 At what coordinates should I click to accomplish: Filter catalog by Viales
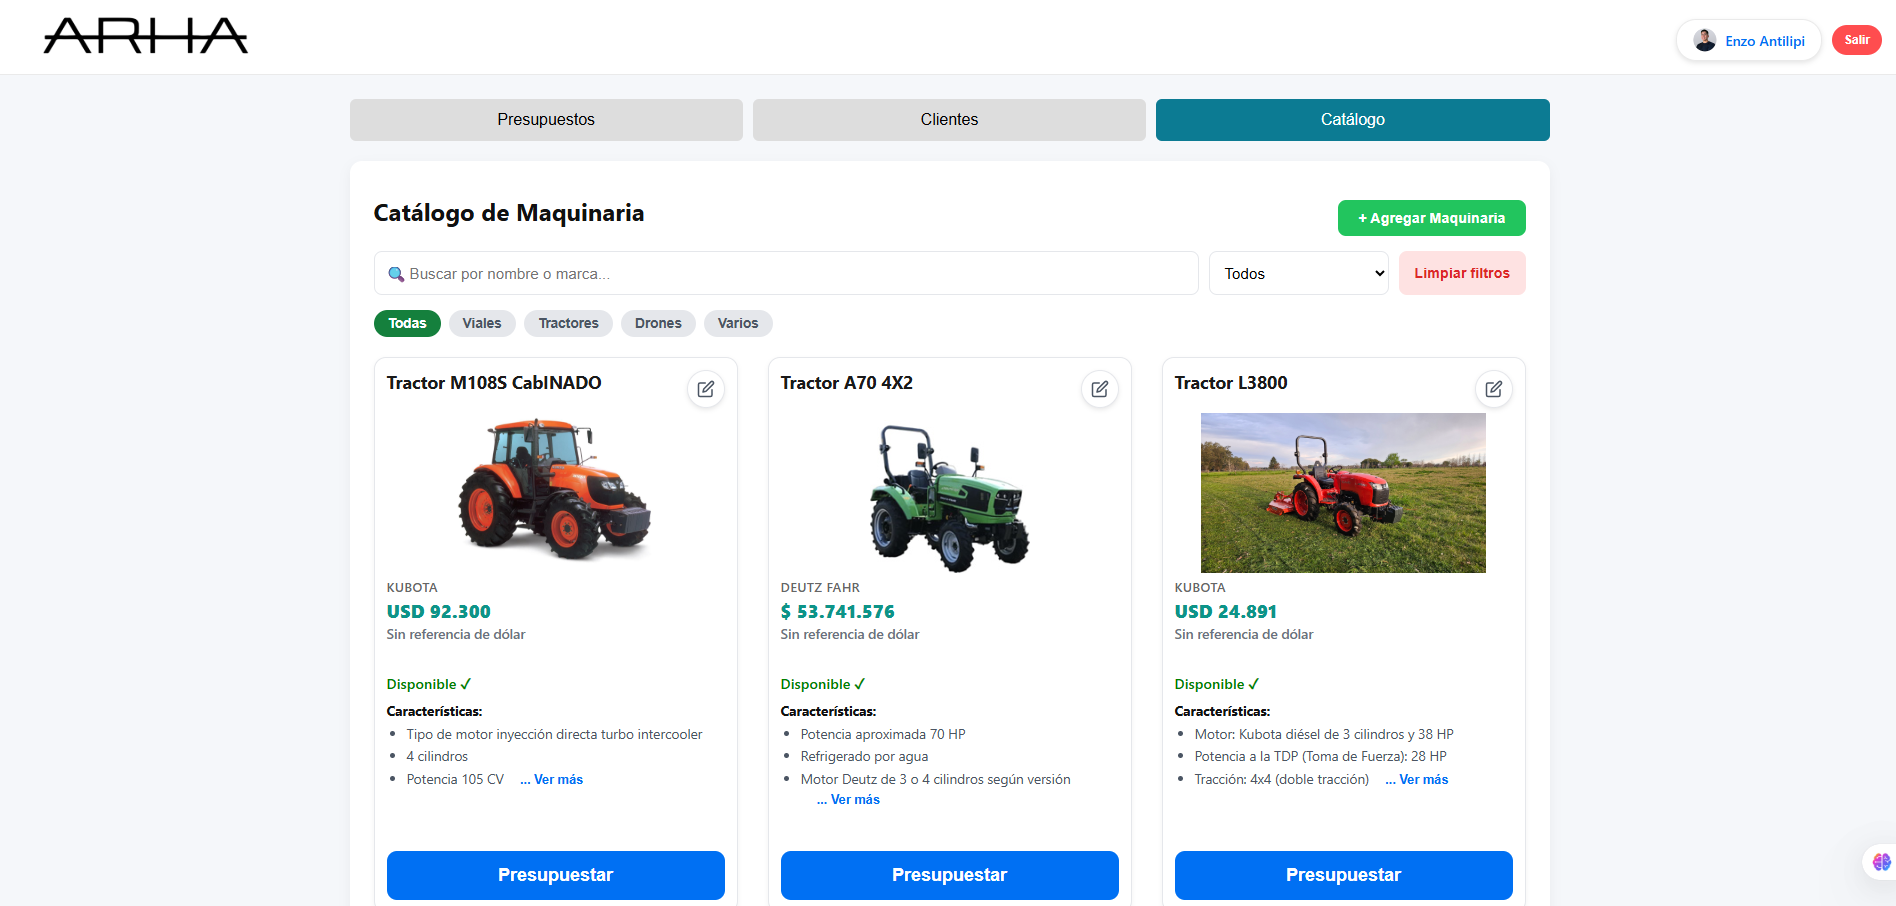pos(482,323)
